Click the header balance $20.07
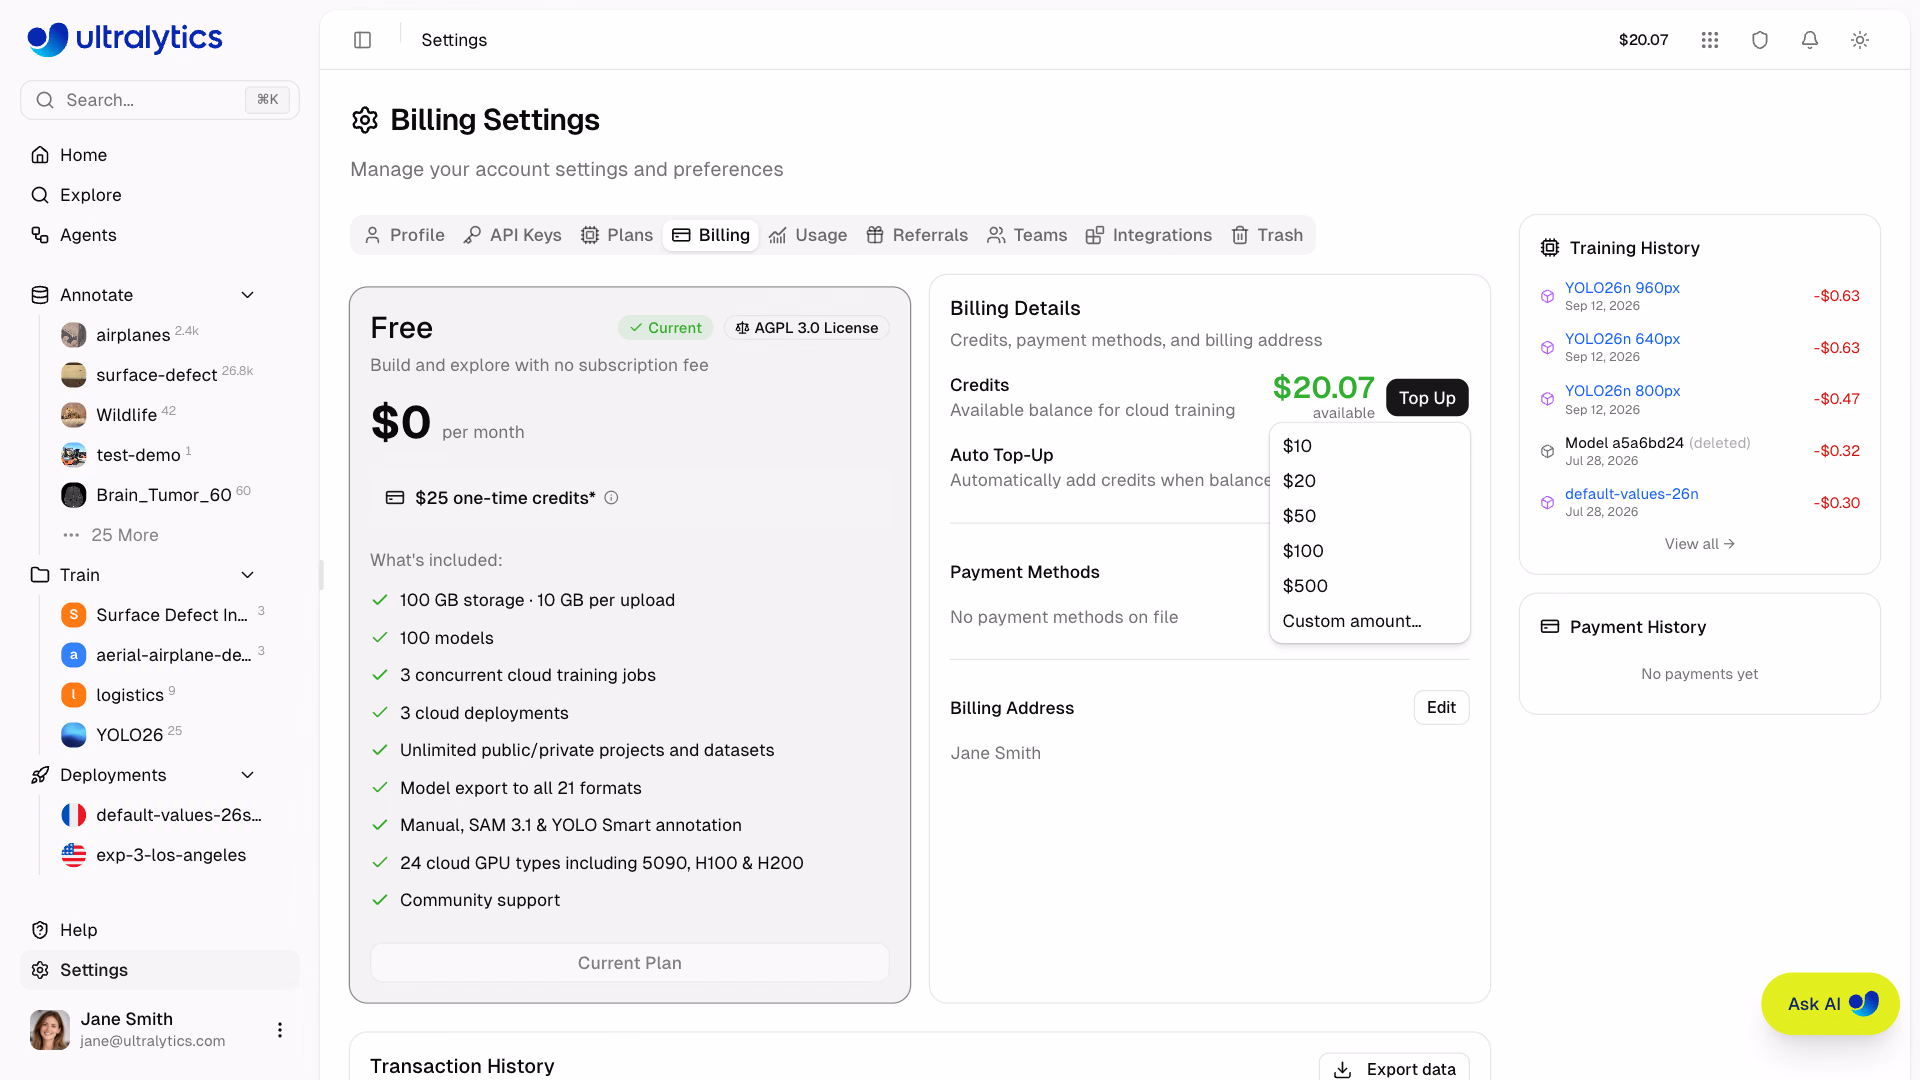 coord(1643,40)
